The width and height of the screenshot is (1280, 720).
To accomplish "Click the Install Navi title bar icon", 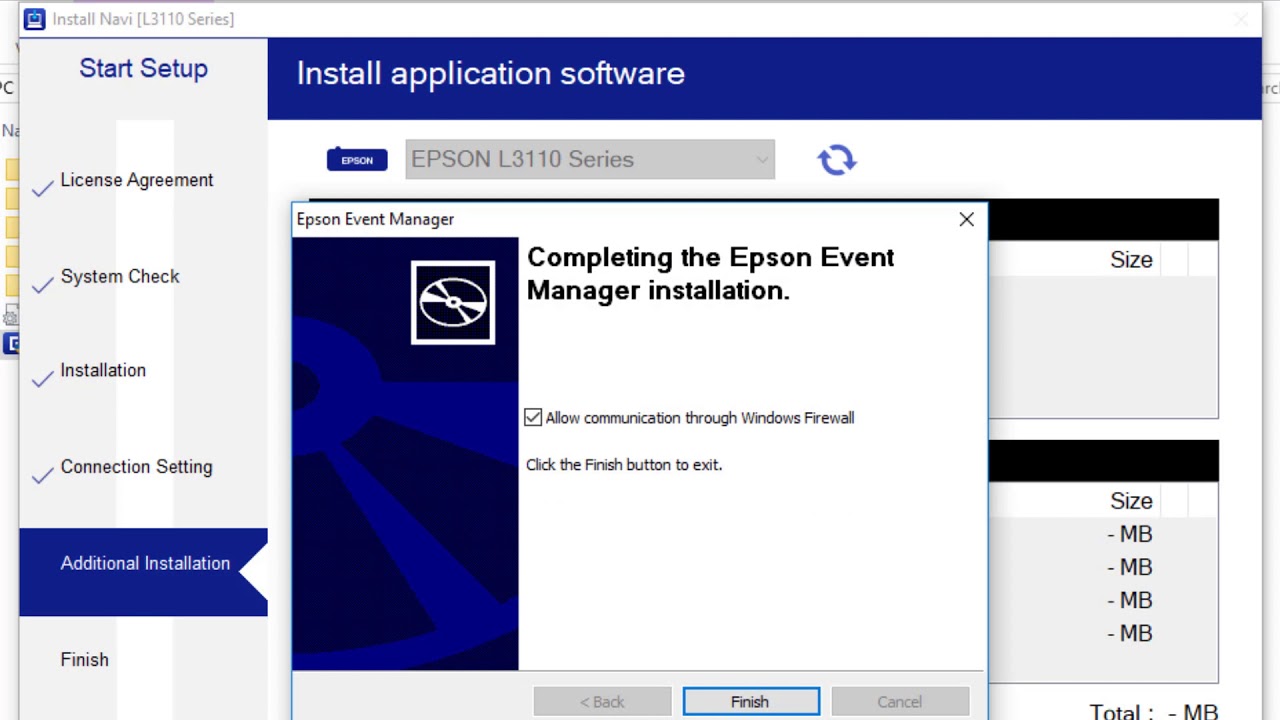I will coord(35,19).
